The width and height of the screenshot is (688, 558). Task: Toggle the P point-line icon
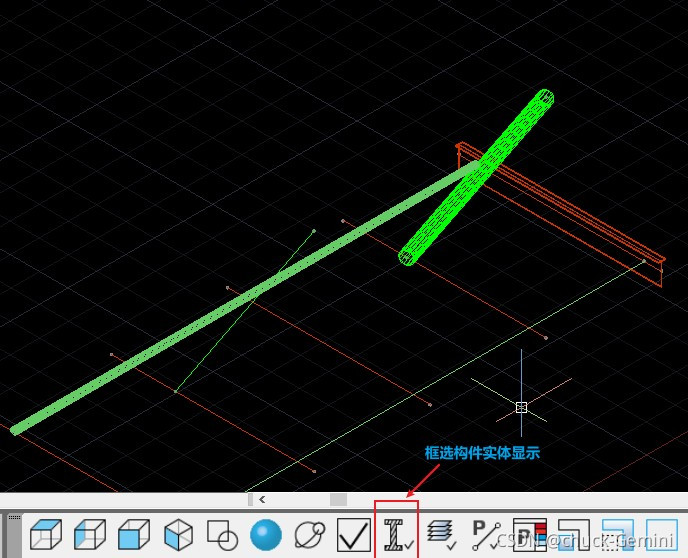coord(485,535)
